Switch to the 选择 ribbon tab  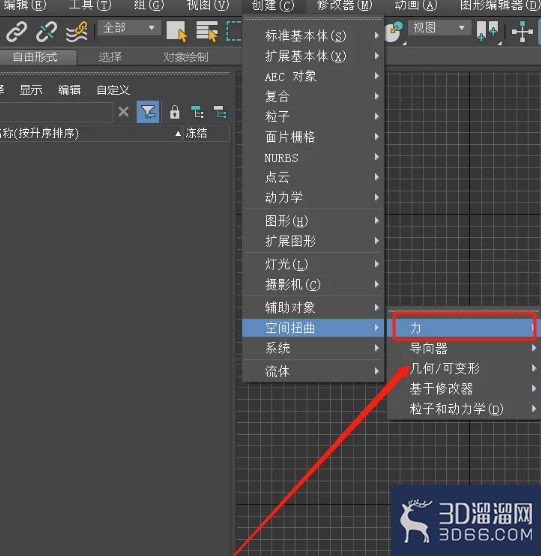click(110, 57)
